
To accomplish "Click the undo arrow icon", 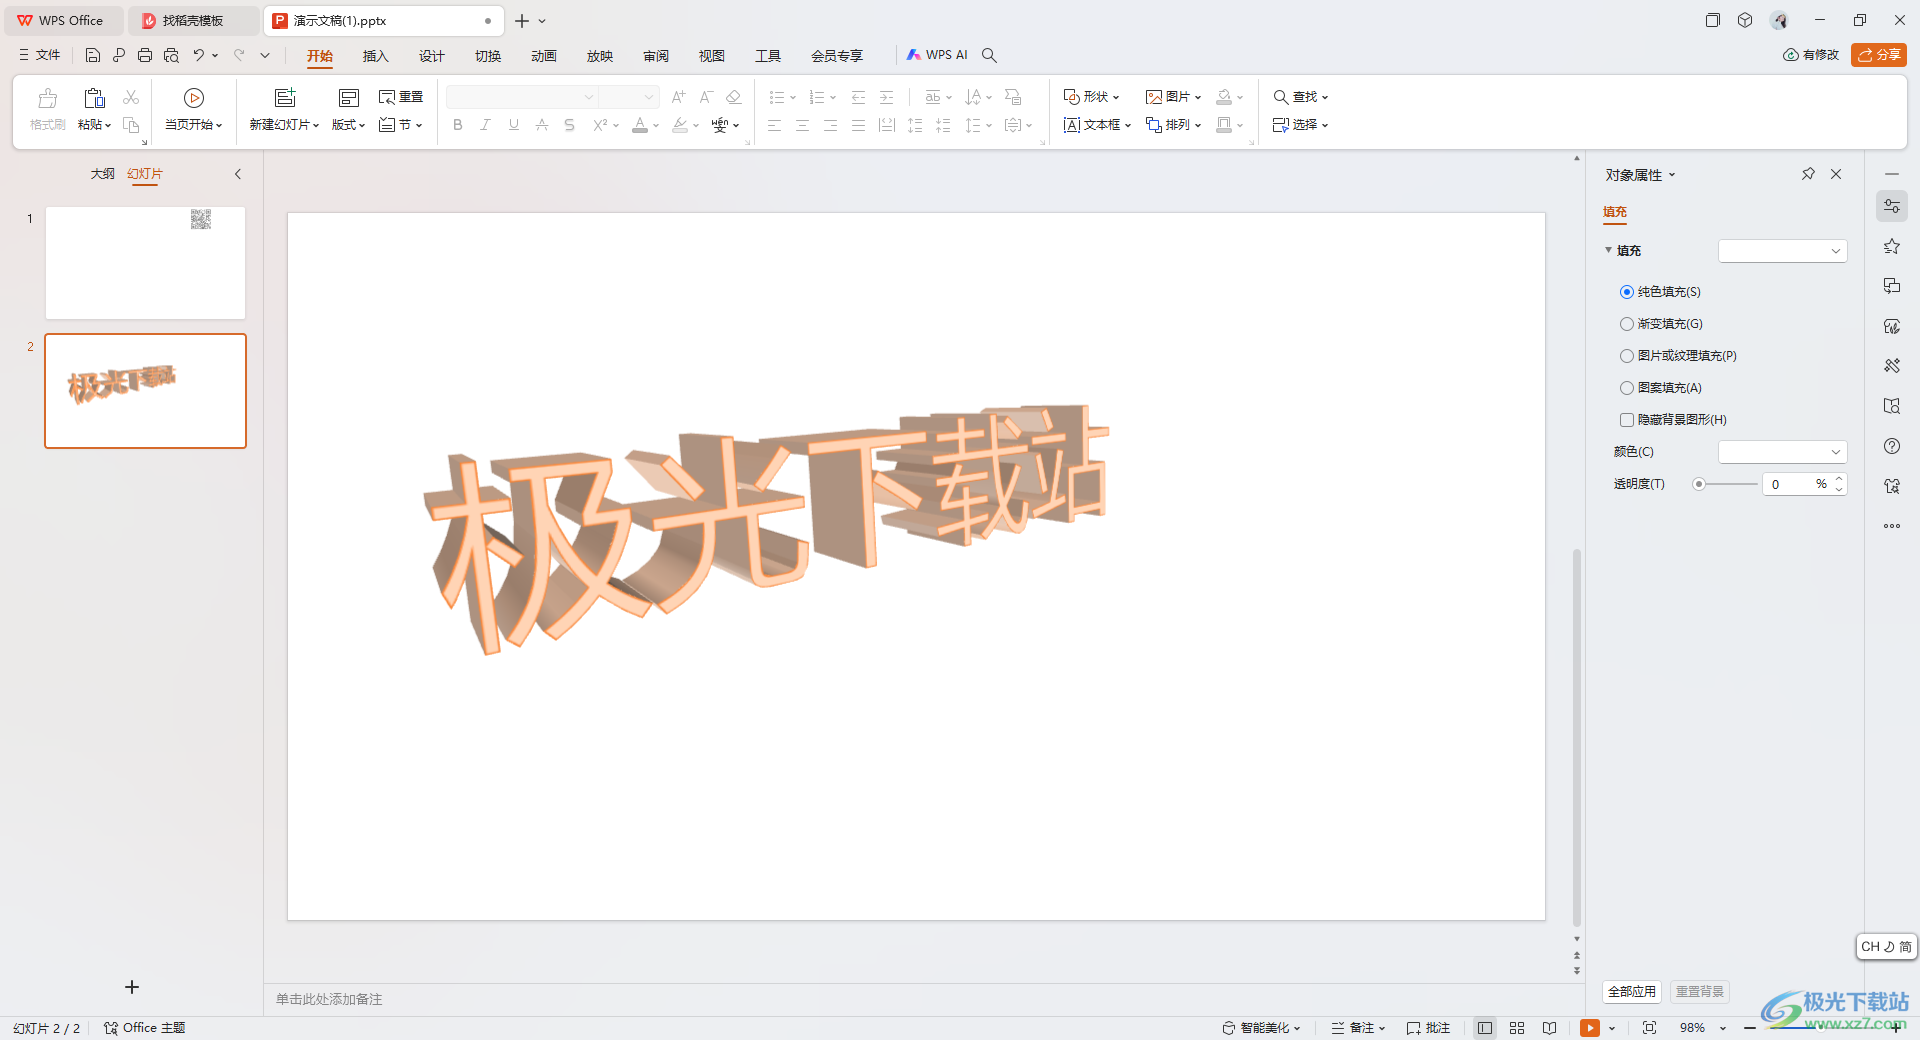I will [x=199, y=55].
